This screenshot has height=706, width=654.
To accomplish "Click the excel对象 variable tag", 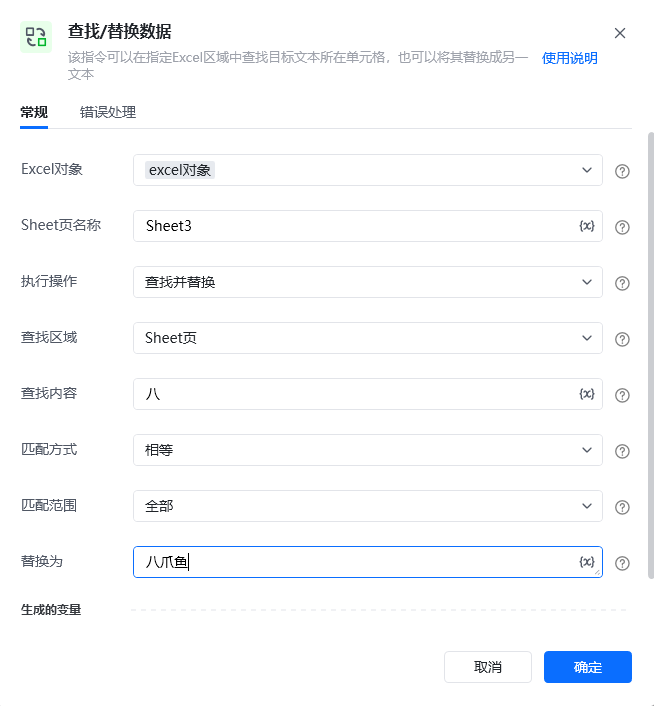I will 180,170.
